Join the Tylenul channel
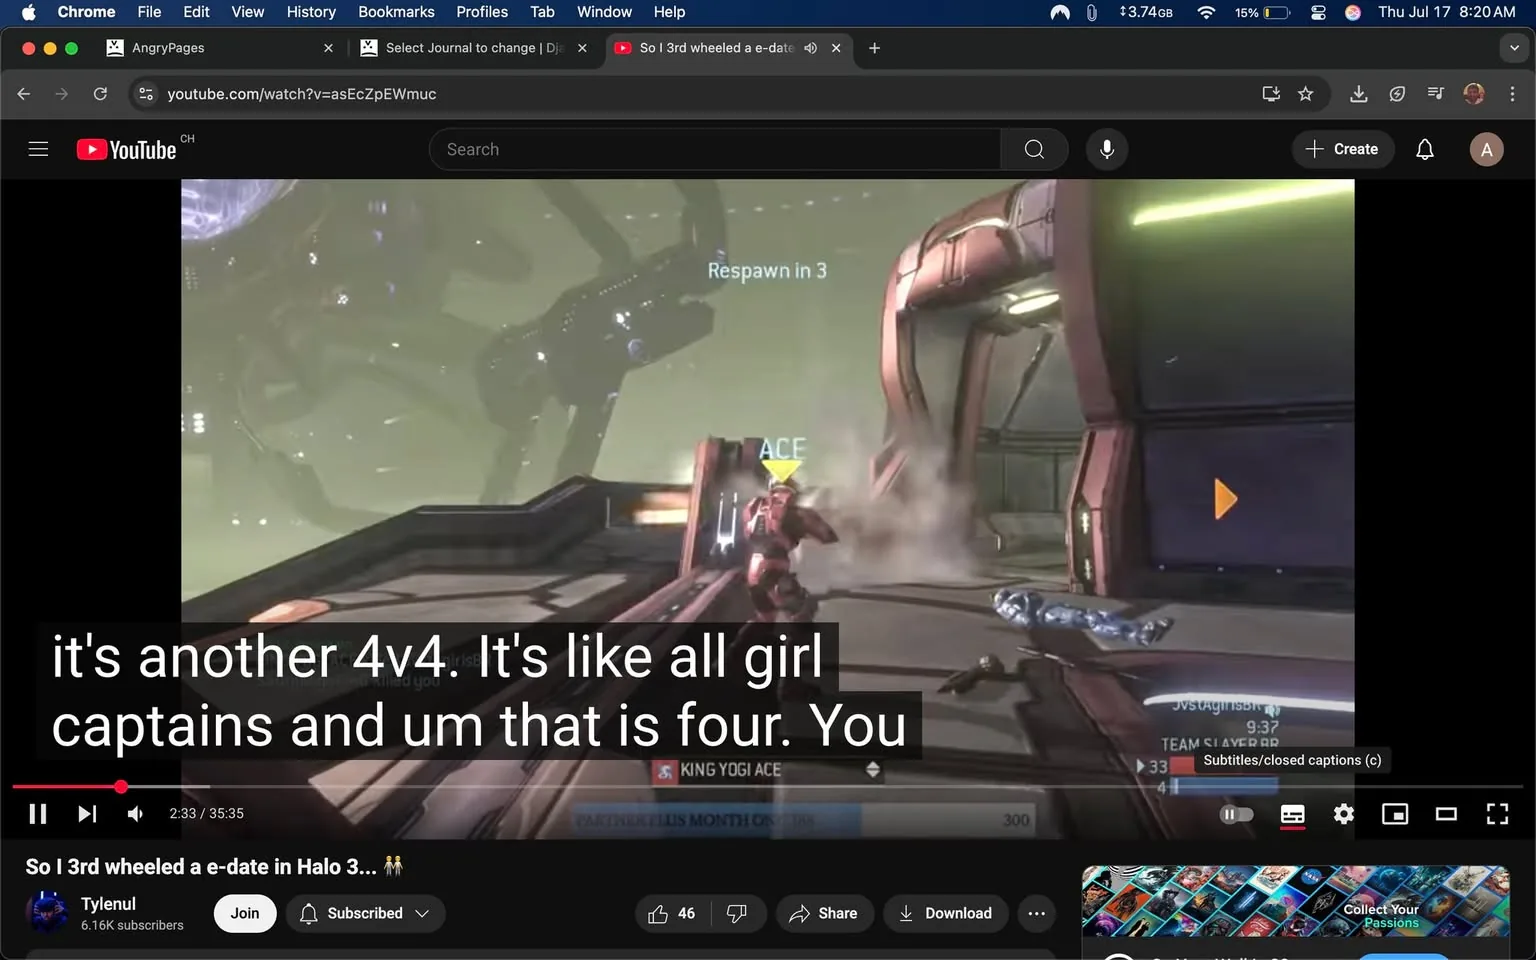This screenshot has width=1536, height=960. (244, 913)
